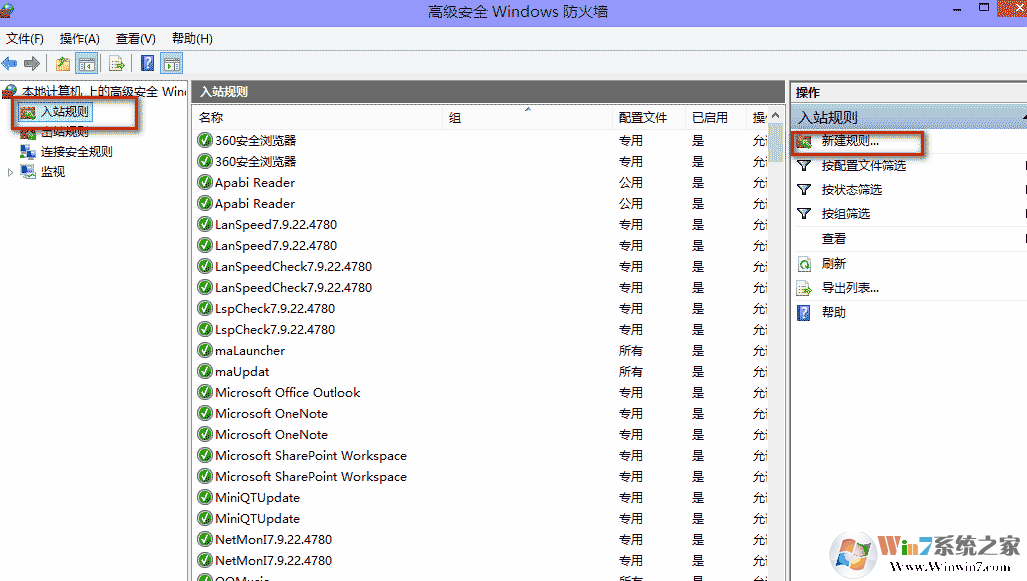
Task: Click the blue Help toolbar icon
Action: pos(147,64)
